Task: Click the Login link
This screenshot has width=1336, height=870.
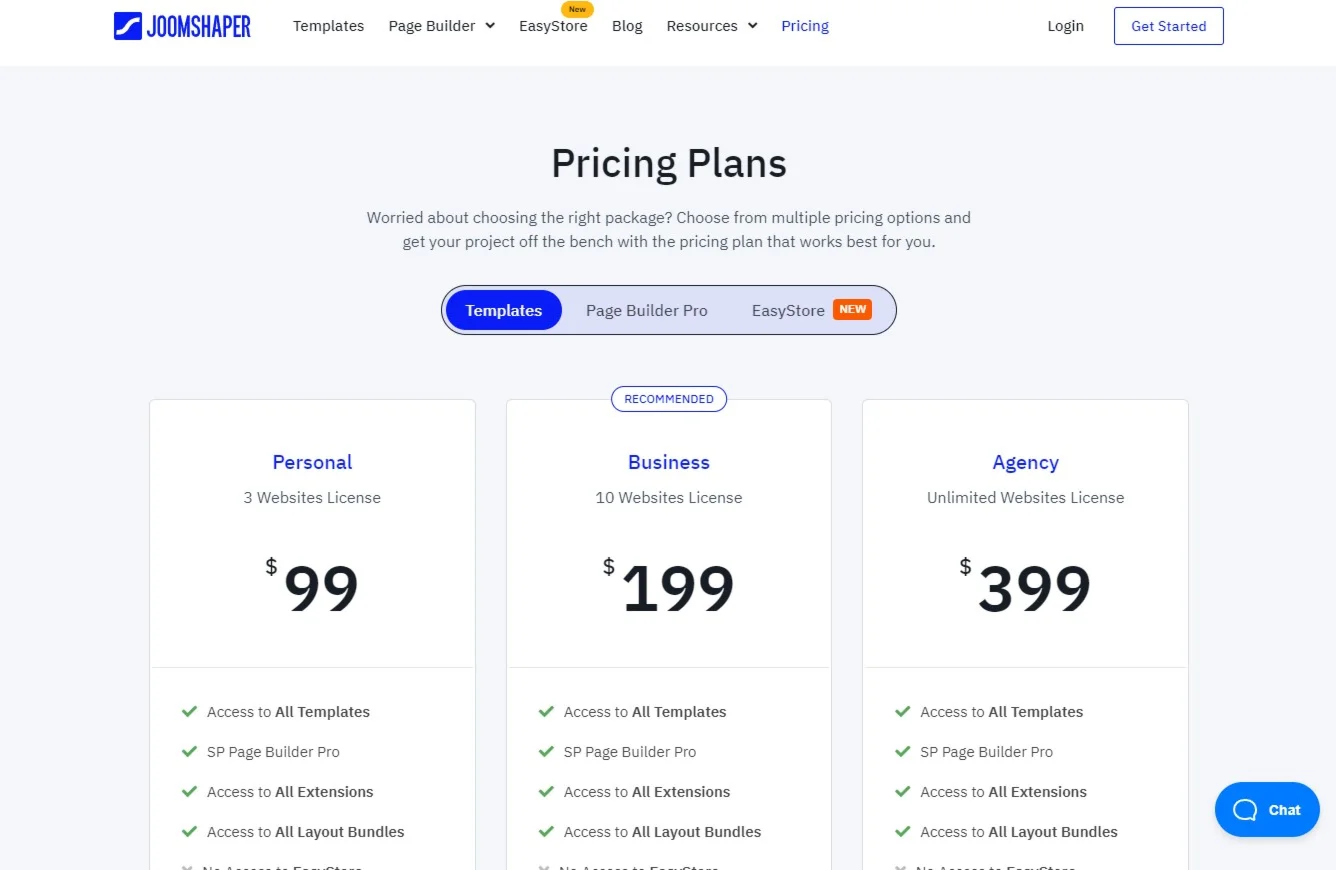Action: click(1065, 26)
